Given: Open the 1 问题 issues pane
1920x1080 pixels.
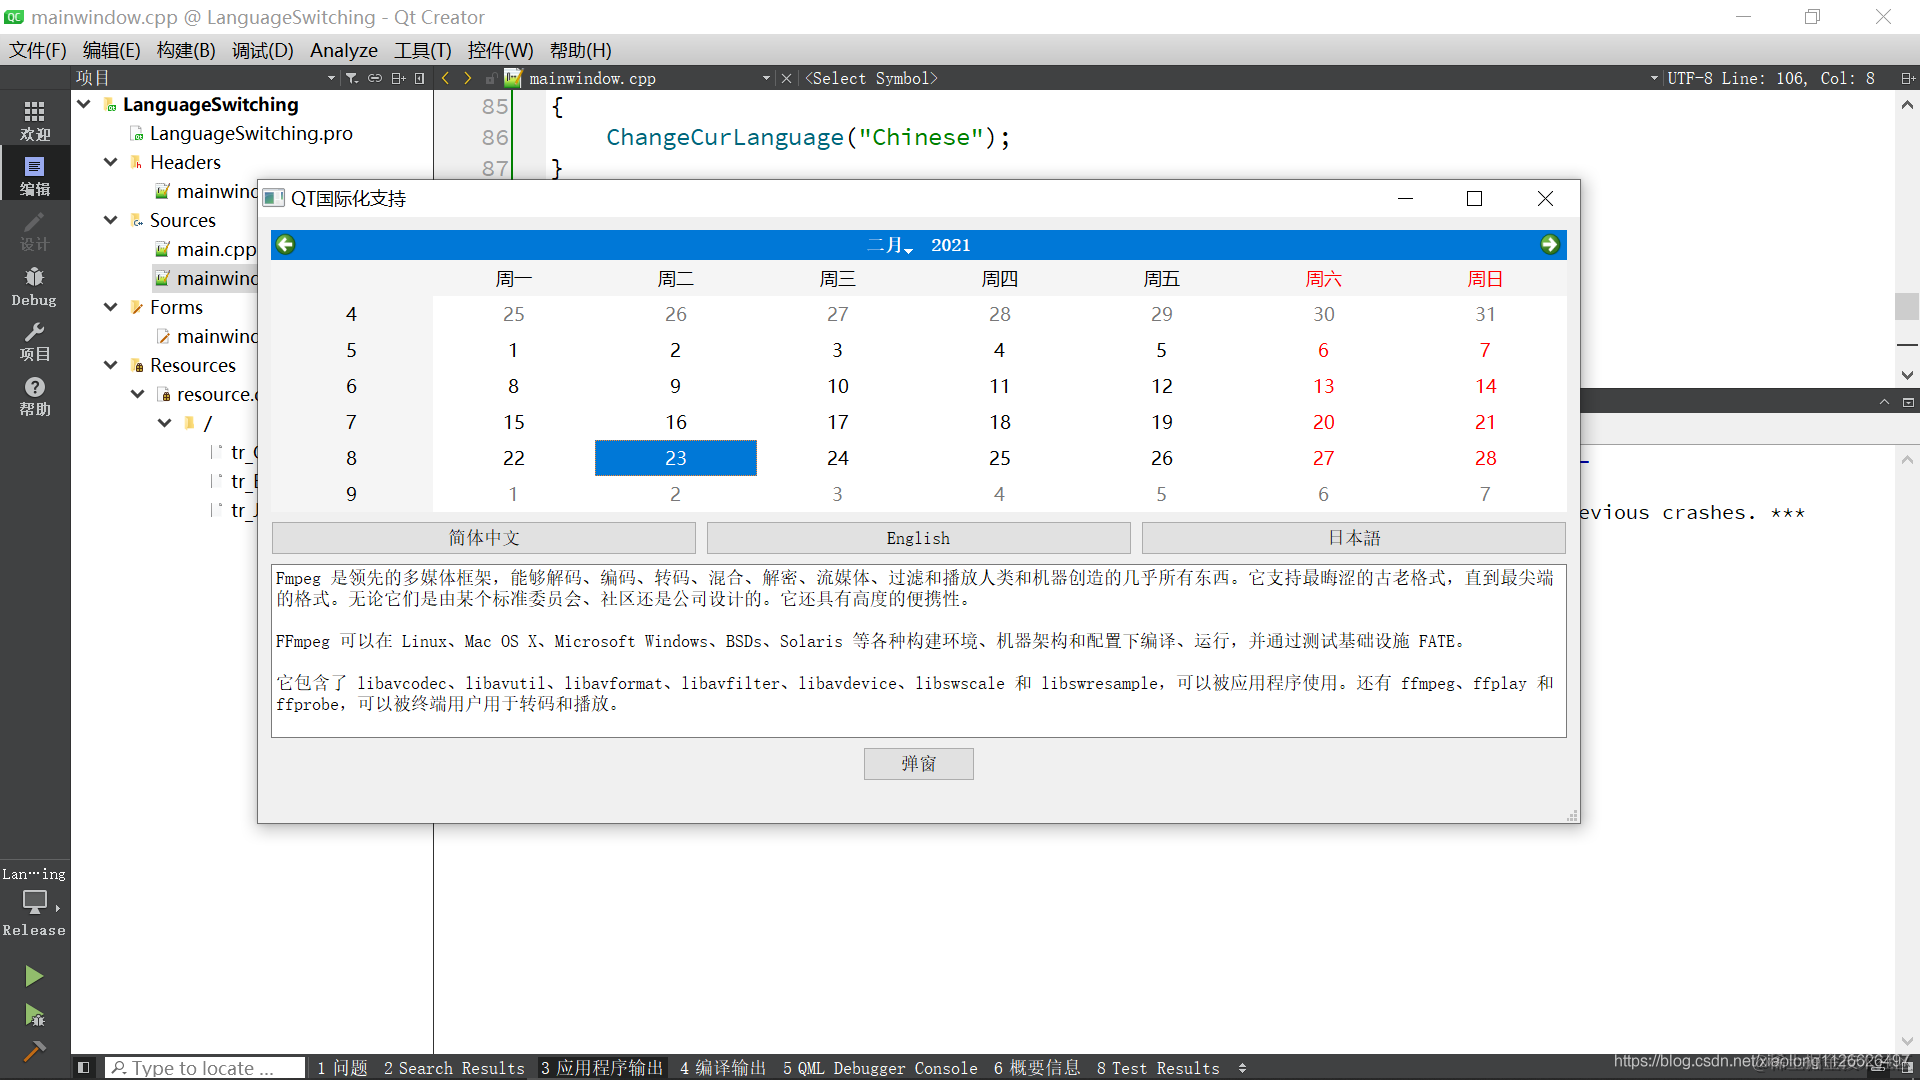Looking at the screenshot, I should pos(342,1068).
